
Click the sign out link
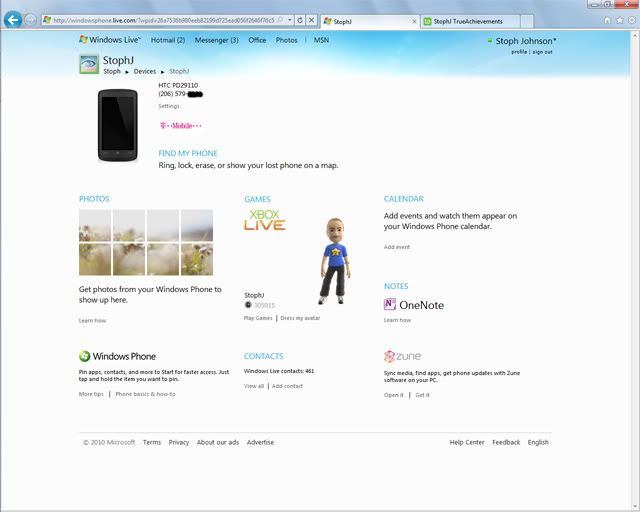(542, 52)
